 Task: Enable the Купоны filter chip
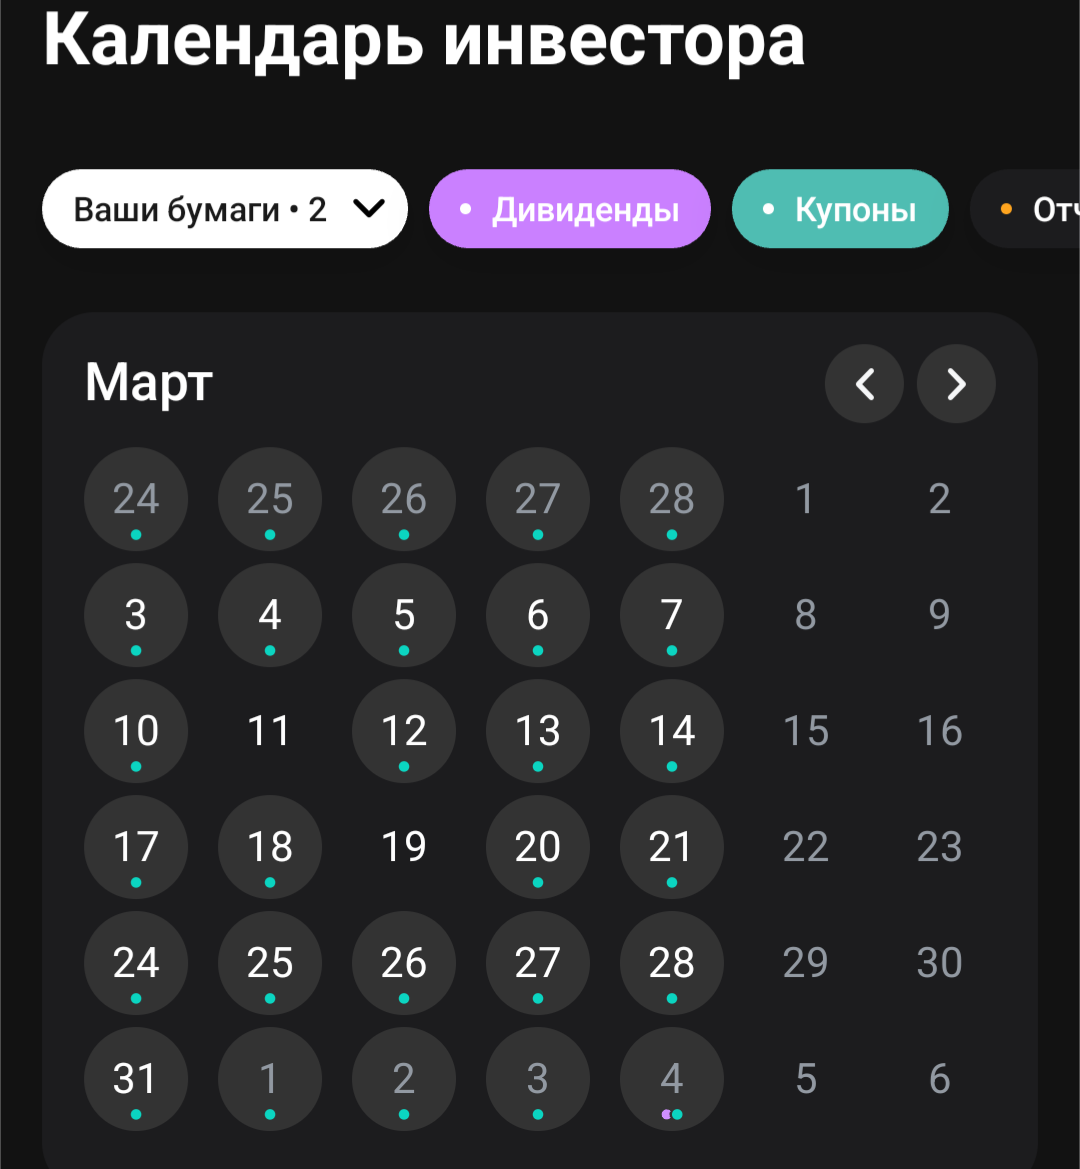coord(839,209)
